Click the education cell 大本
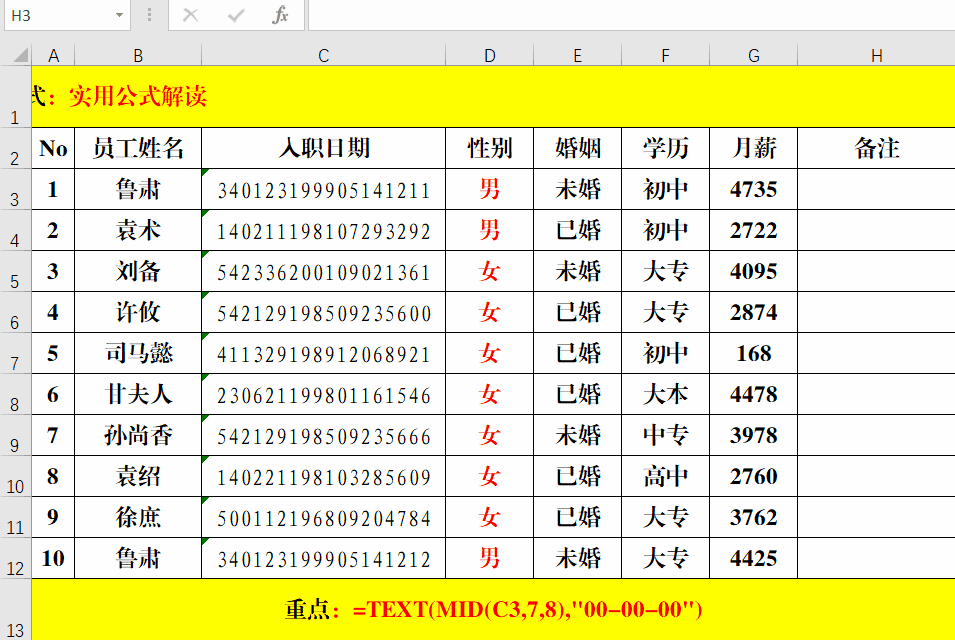 click(x=665, y=394)
